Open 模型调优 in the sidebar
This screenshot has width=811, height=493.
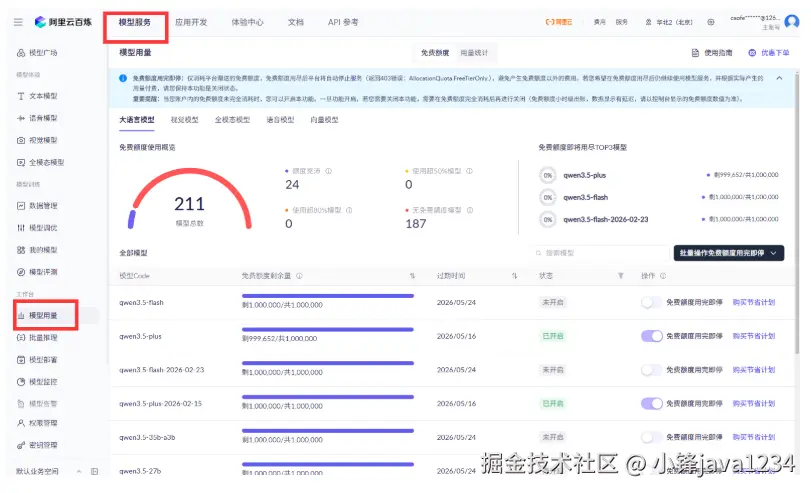(x=37, y=228)
